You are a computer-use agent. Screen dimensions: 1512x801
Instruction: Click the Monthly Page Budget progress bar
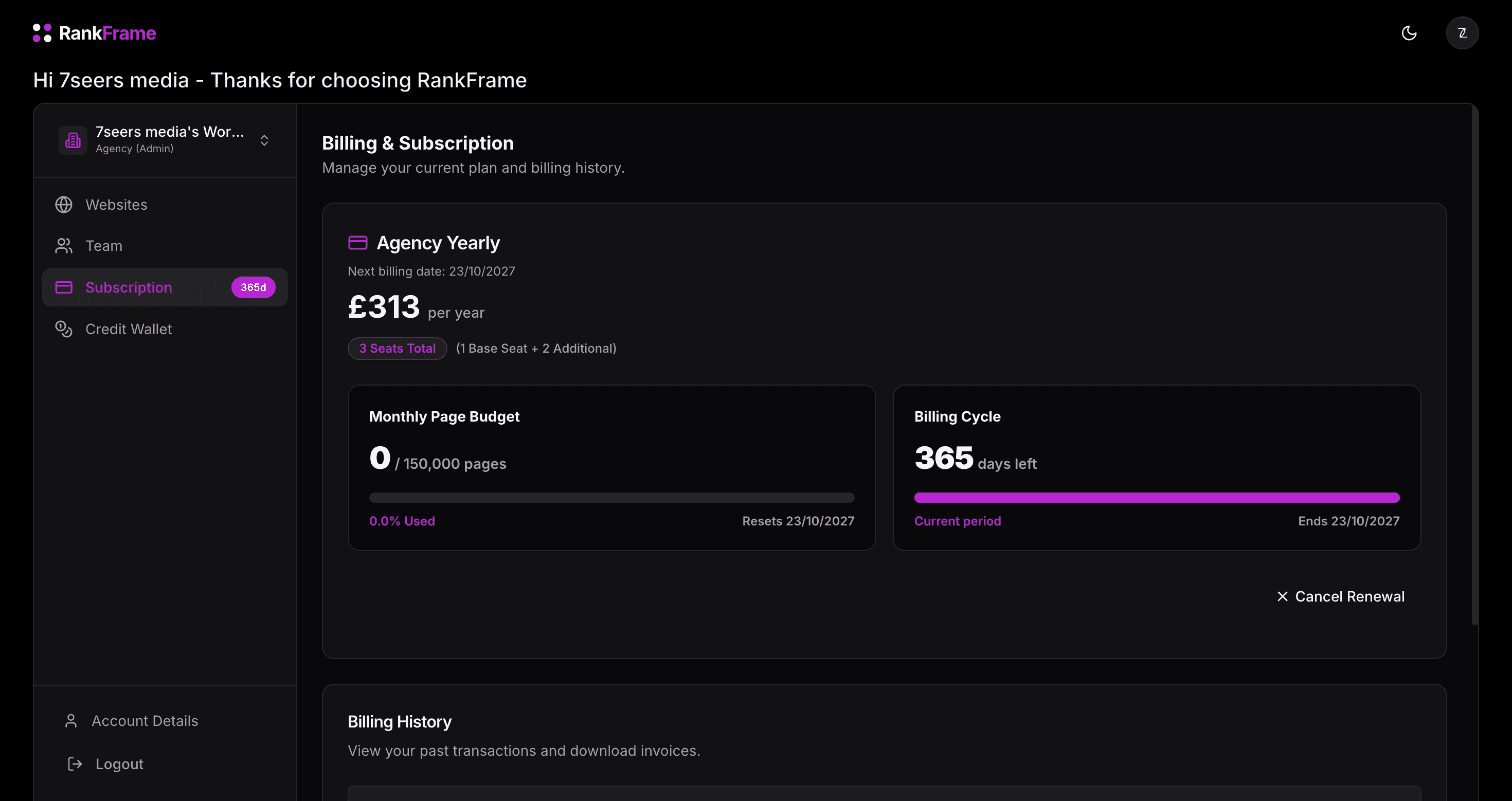pyautogui.click(x=612, y=498)
